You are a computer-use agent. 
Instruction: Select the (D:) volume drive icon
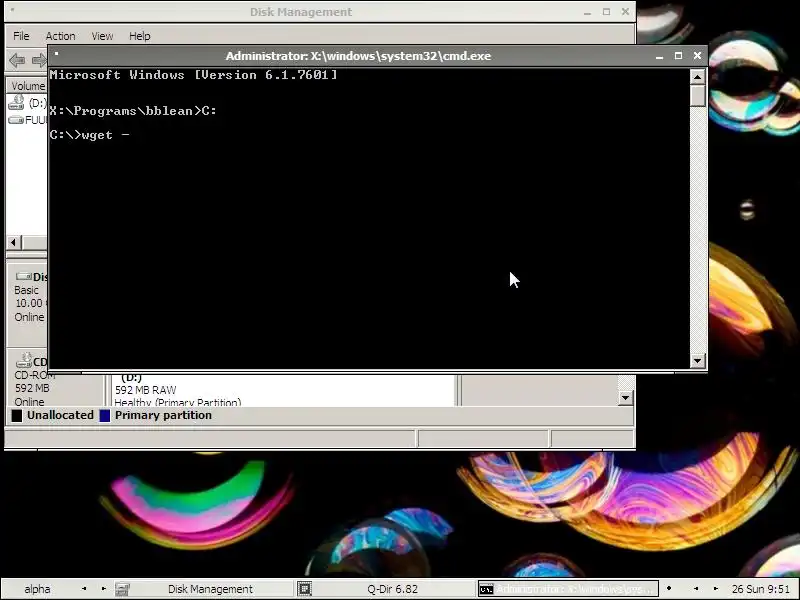pos(16,103)
